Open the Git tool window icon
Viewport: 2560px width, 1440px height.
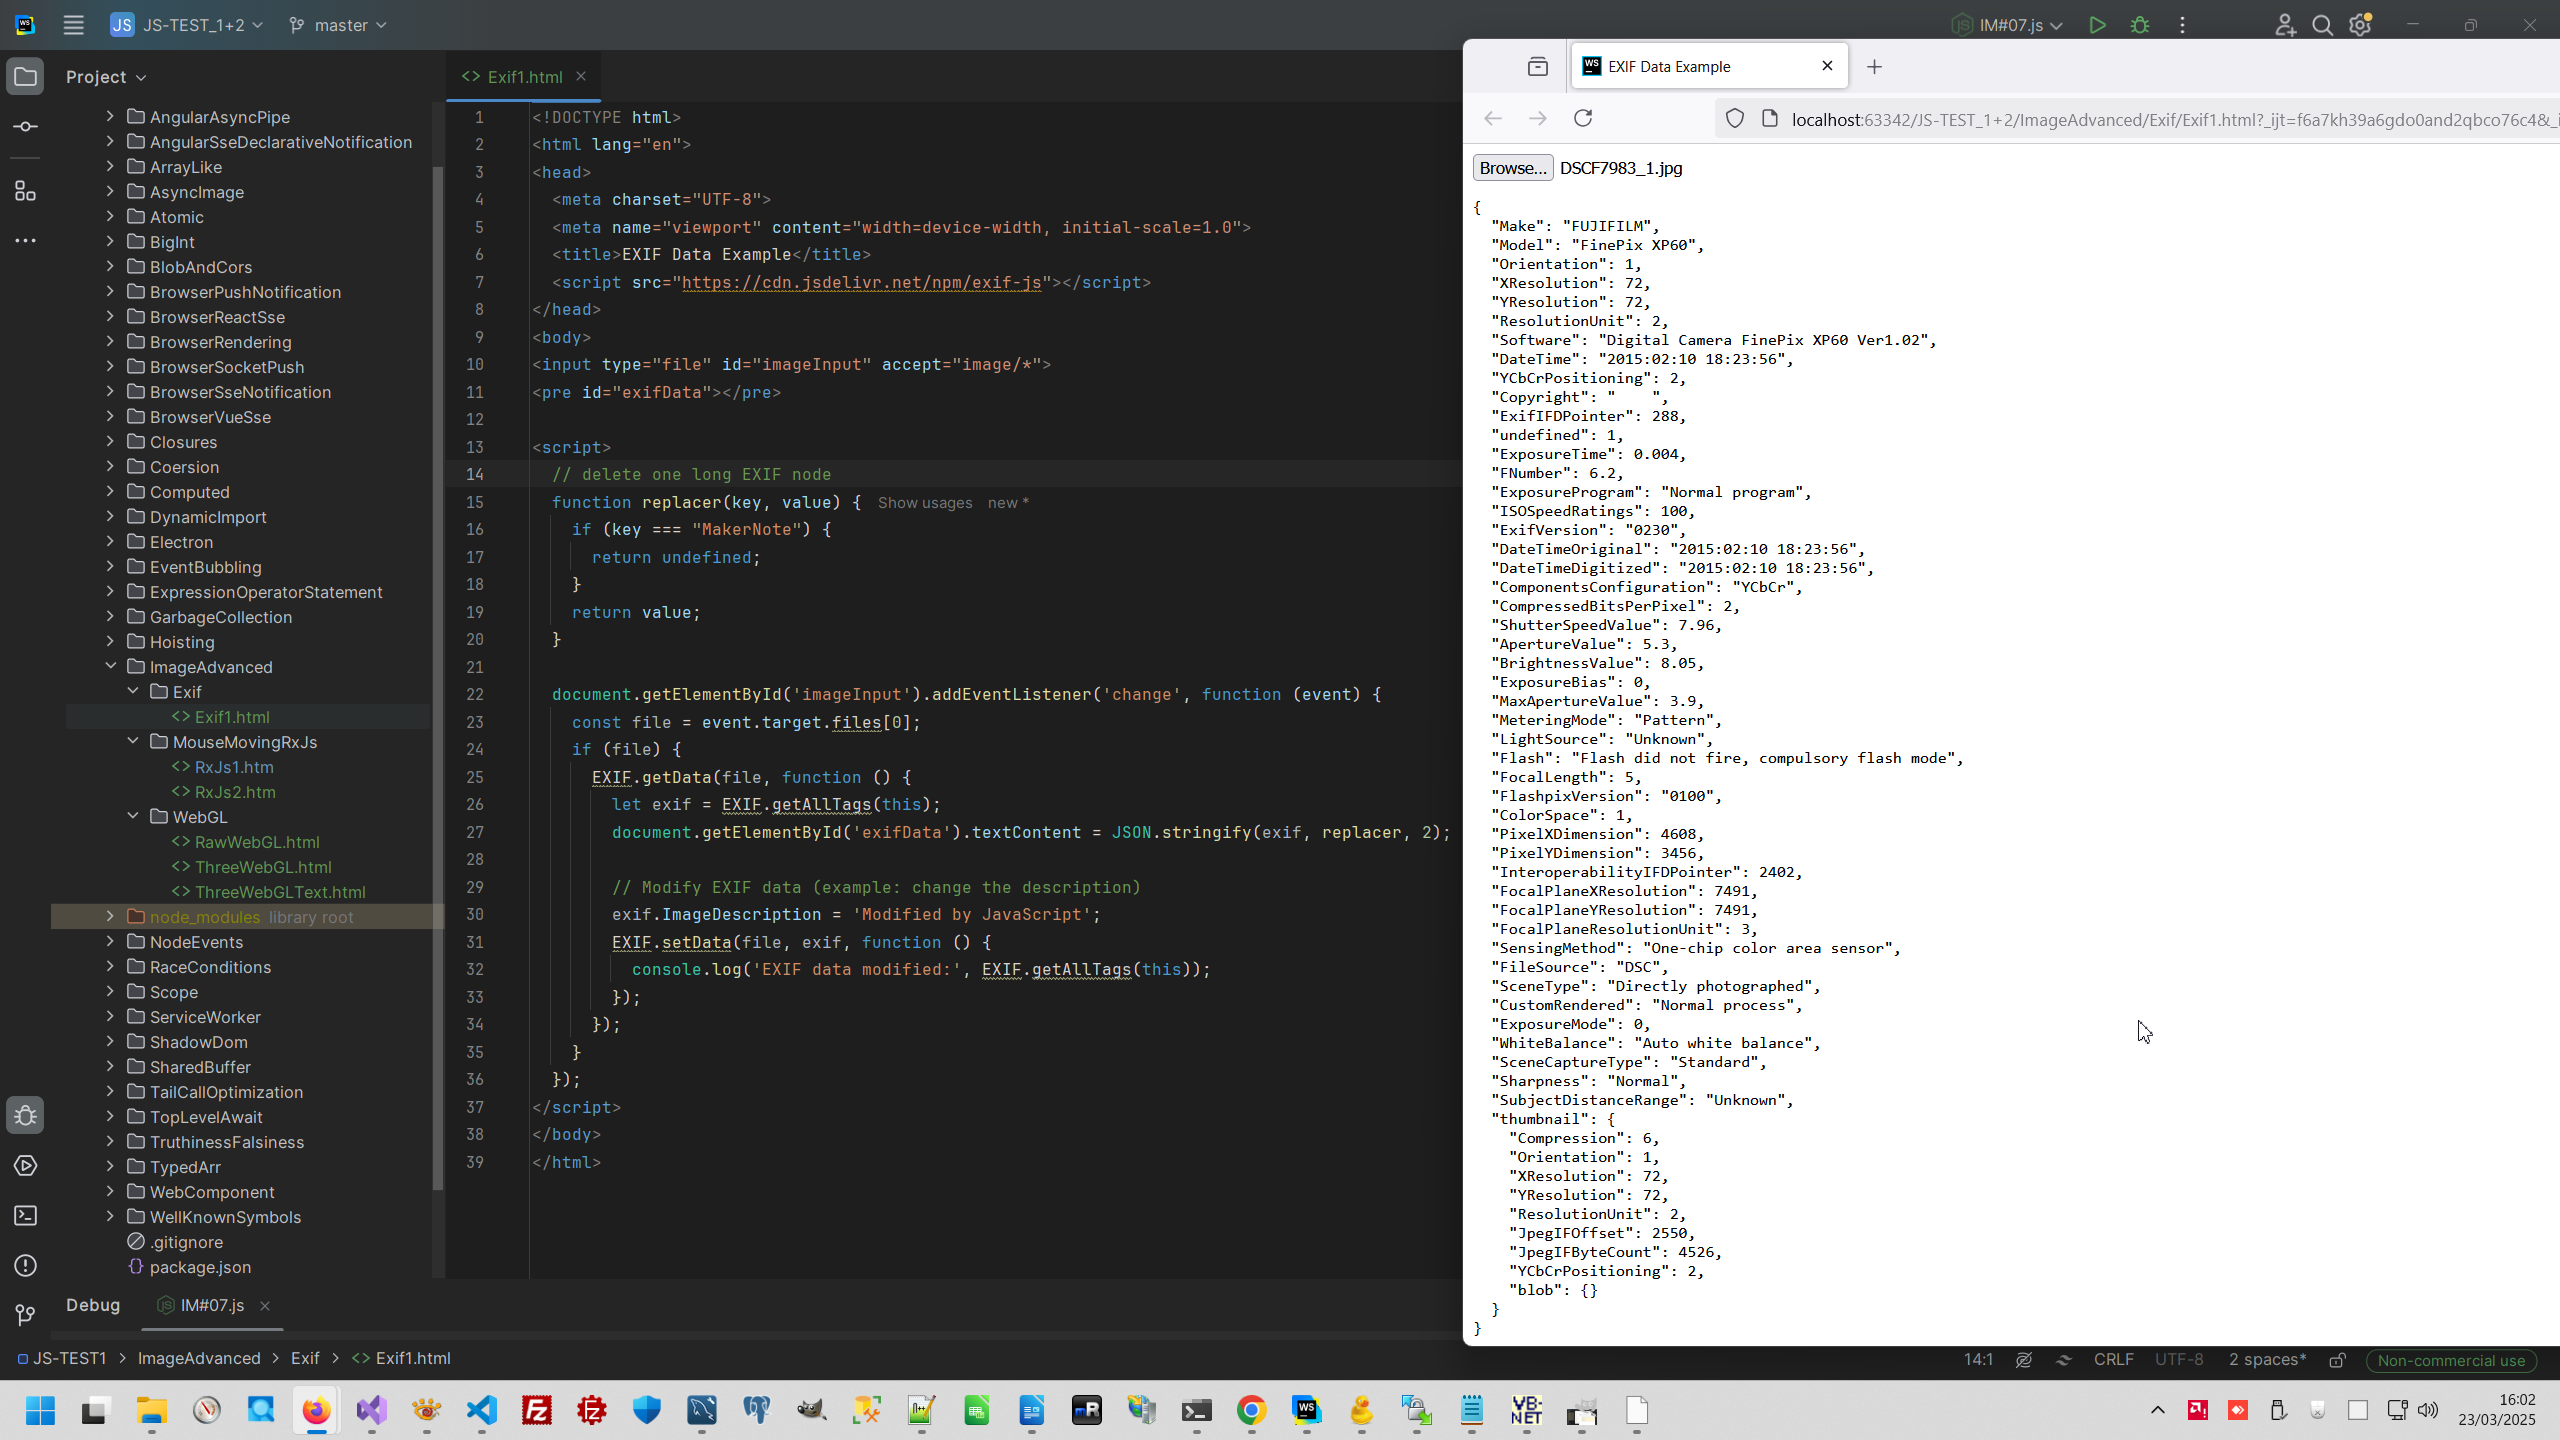(26, 1315)
